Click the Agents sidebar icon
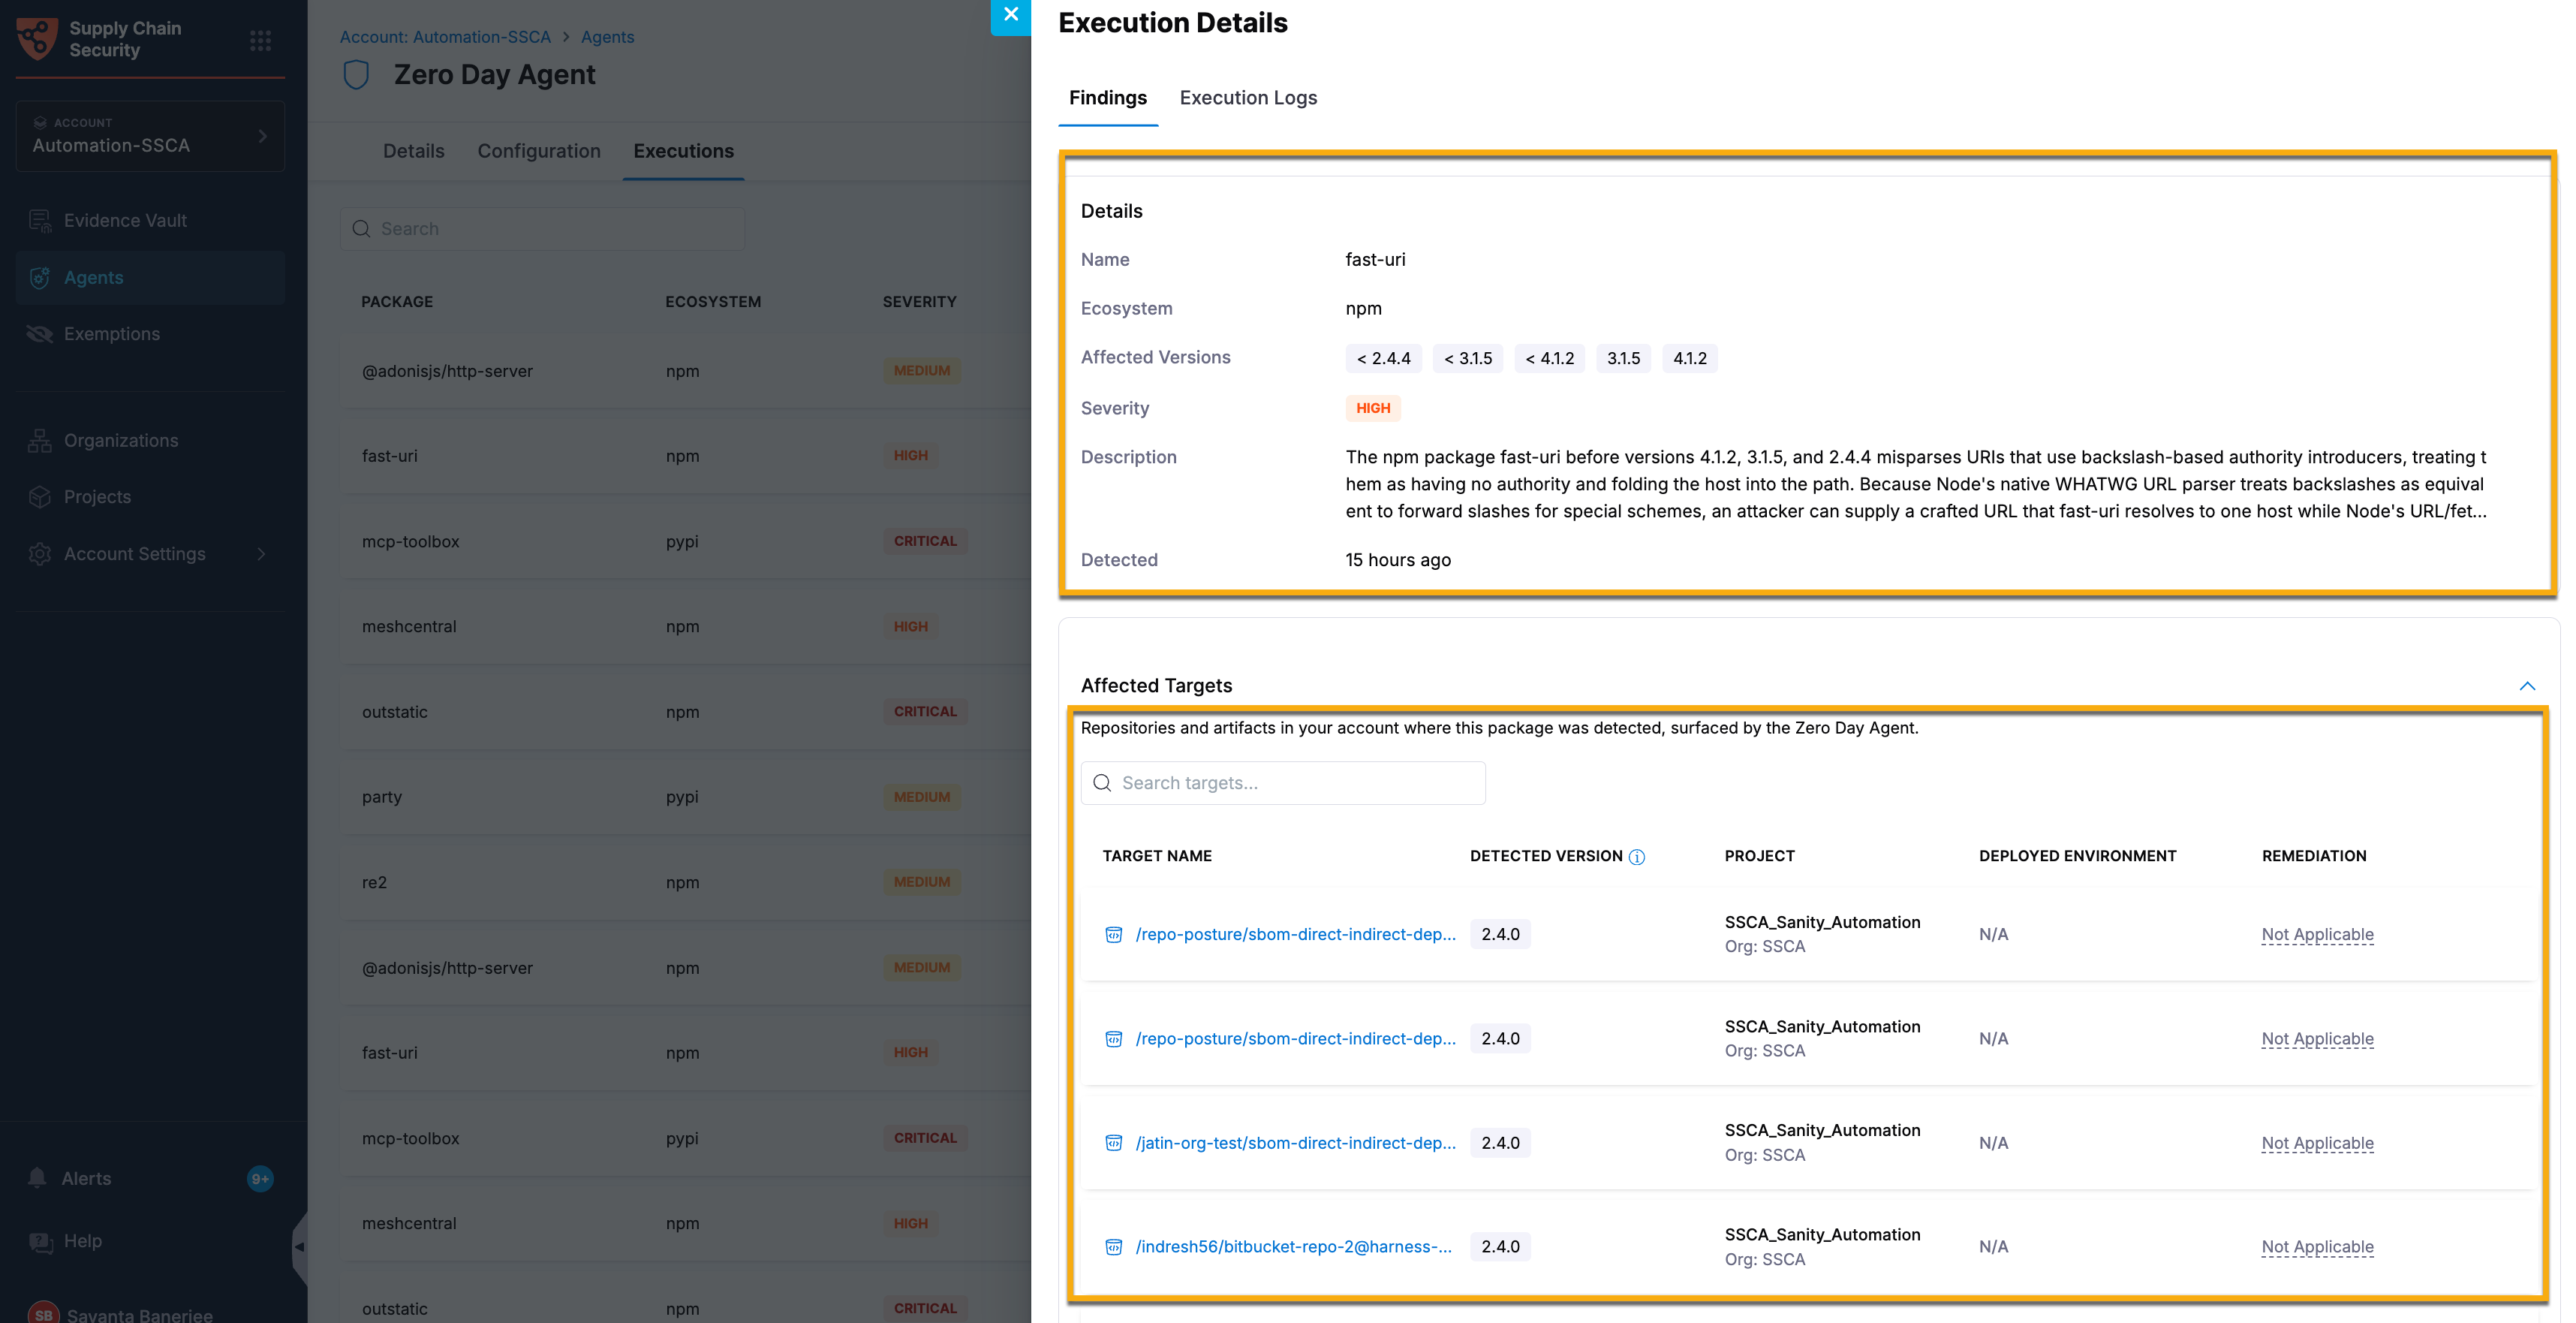This screenshot has height=1323, width=2576. 40,277
